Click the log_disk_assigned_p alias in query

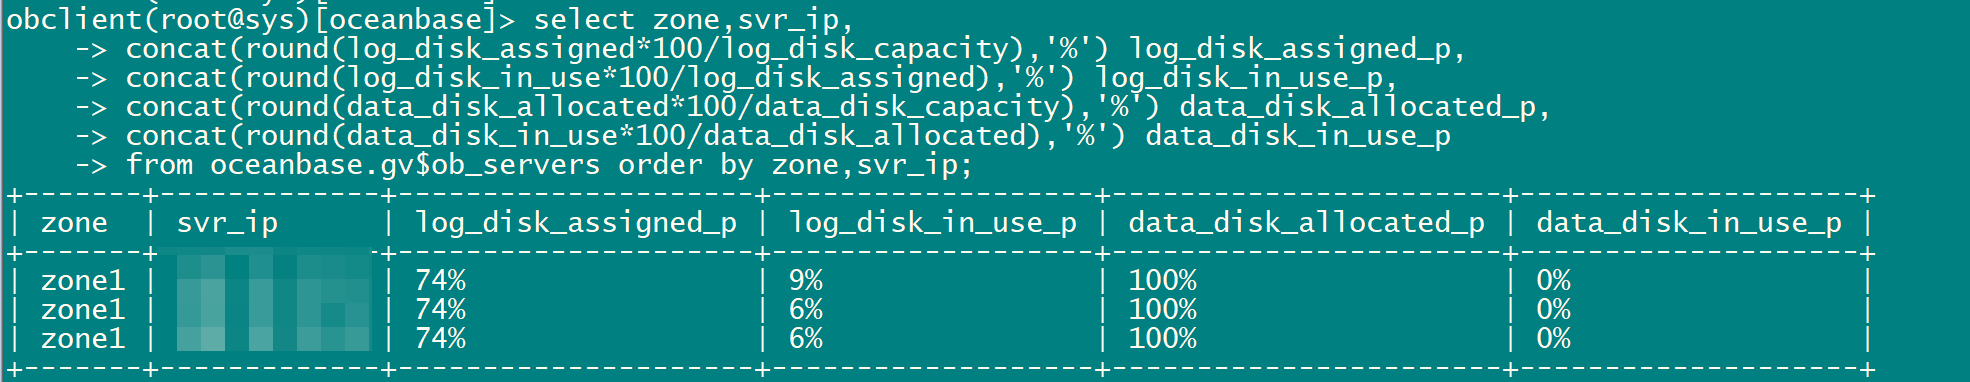click(1290, 49)
